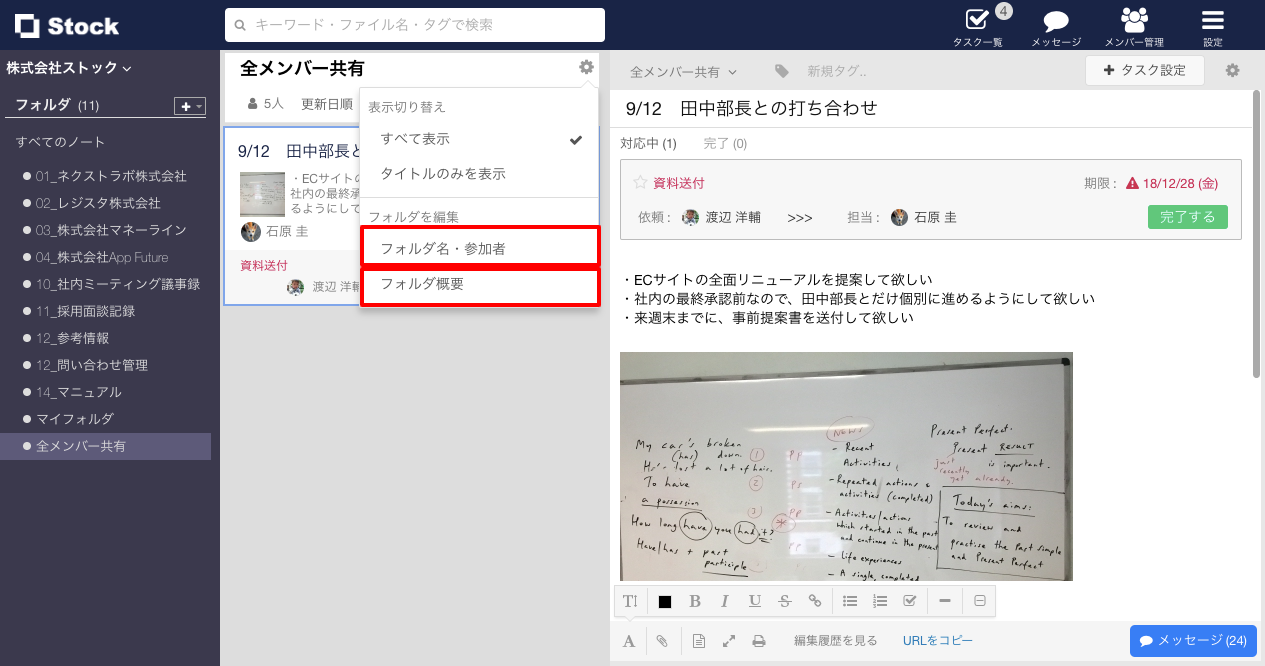The image size is (1265, 666).
Task: Click the paperclip attach file icon
Action: coord(661,641)
